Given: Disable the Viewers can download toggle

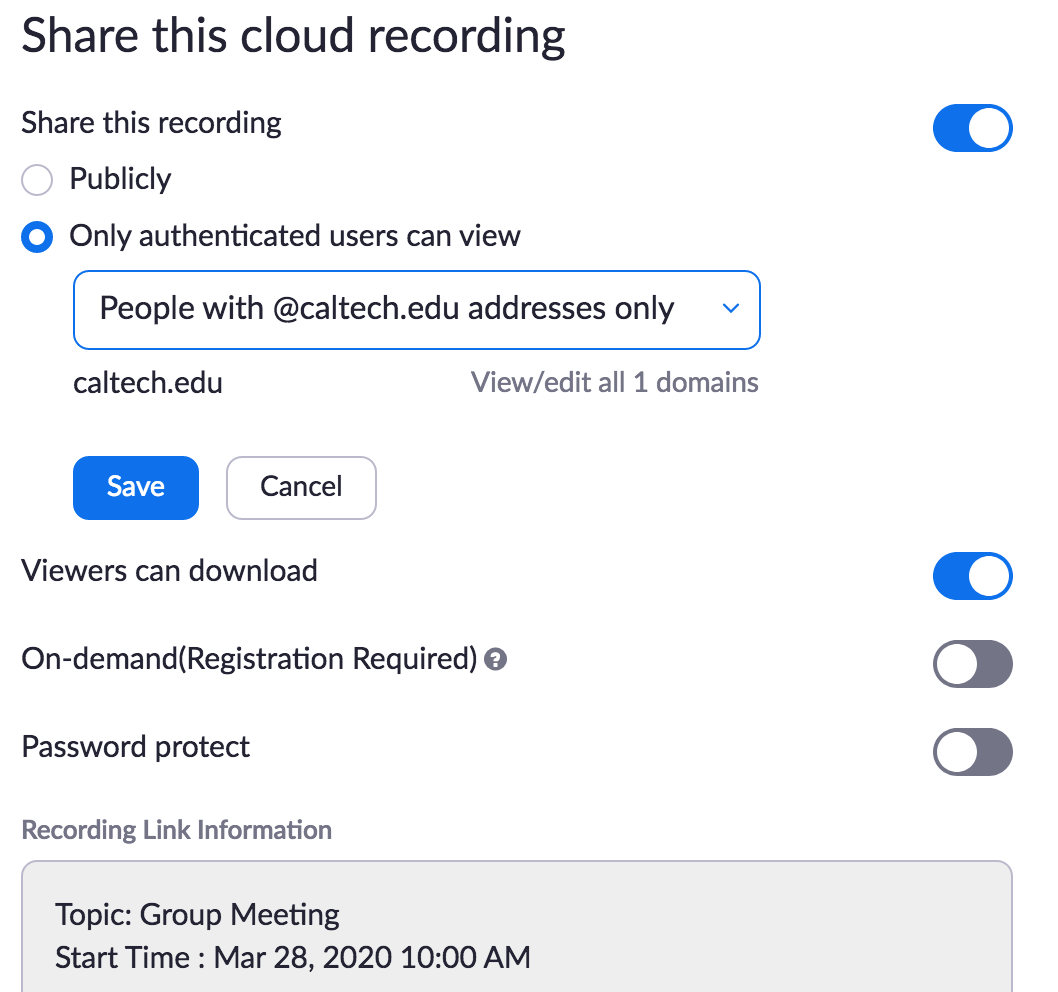Looking at the screenshot, I should tap(972, 576).
